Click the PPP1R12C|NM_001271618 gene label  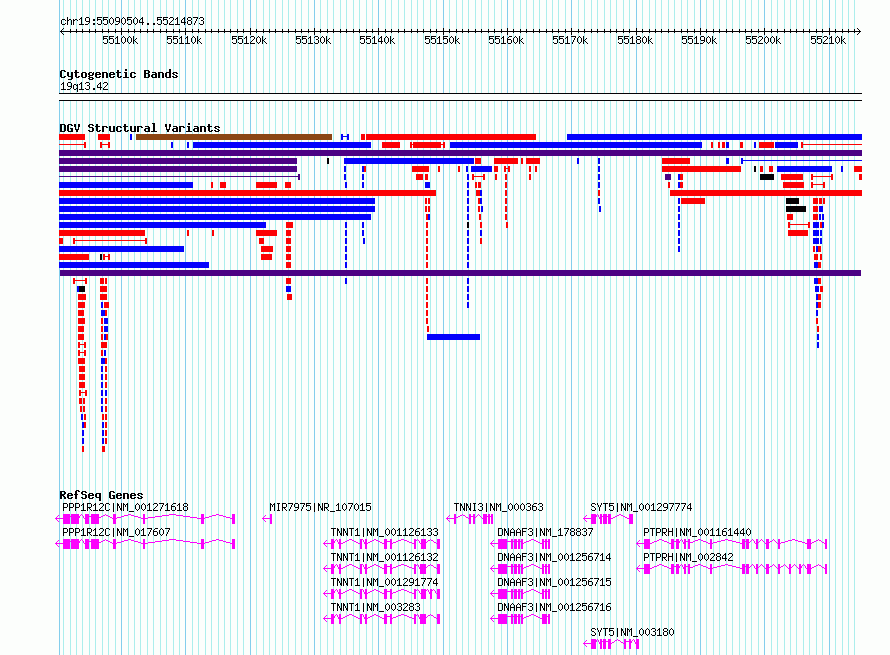click(125, 507)
